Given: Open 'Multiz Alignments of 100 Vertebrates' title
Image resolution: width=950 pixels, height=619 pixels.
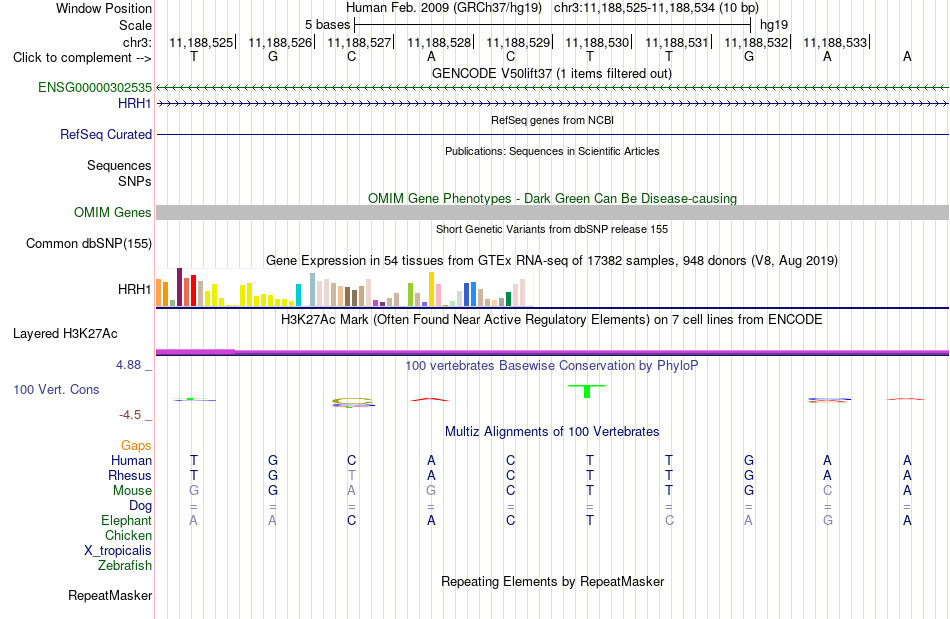Looking at the screenshot, I should 552,431.
